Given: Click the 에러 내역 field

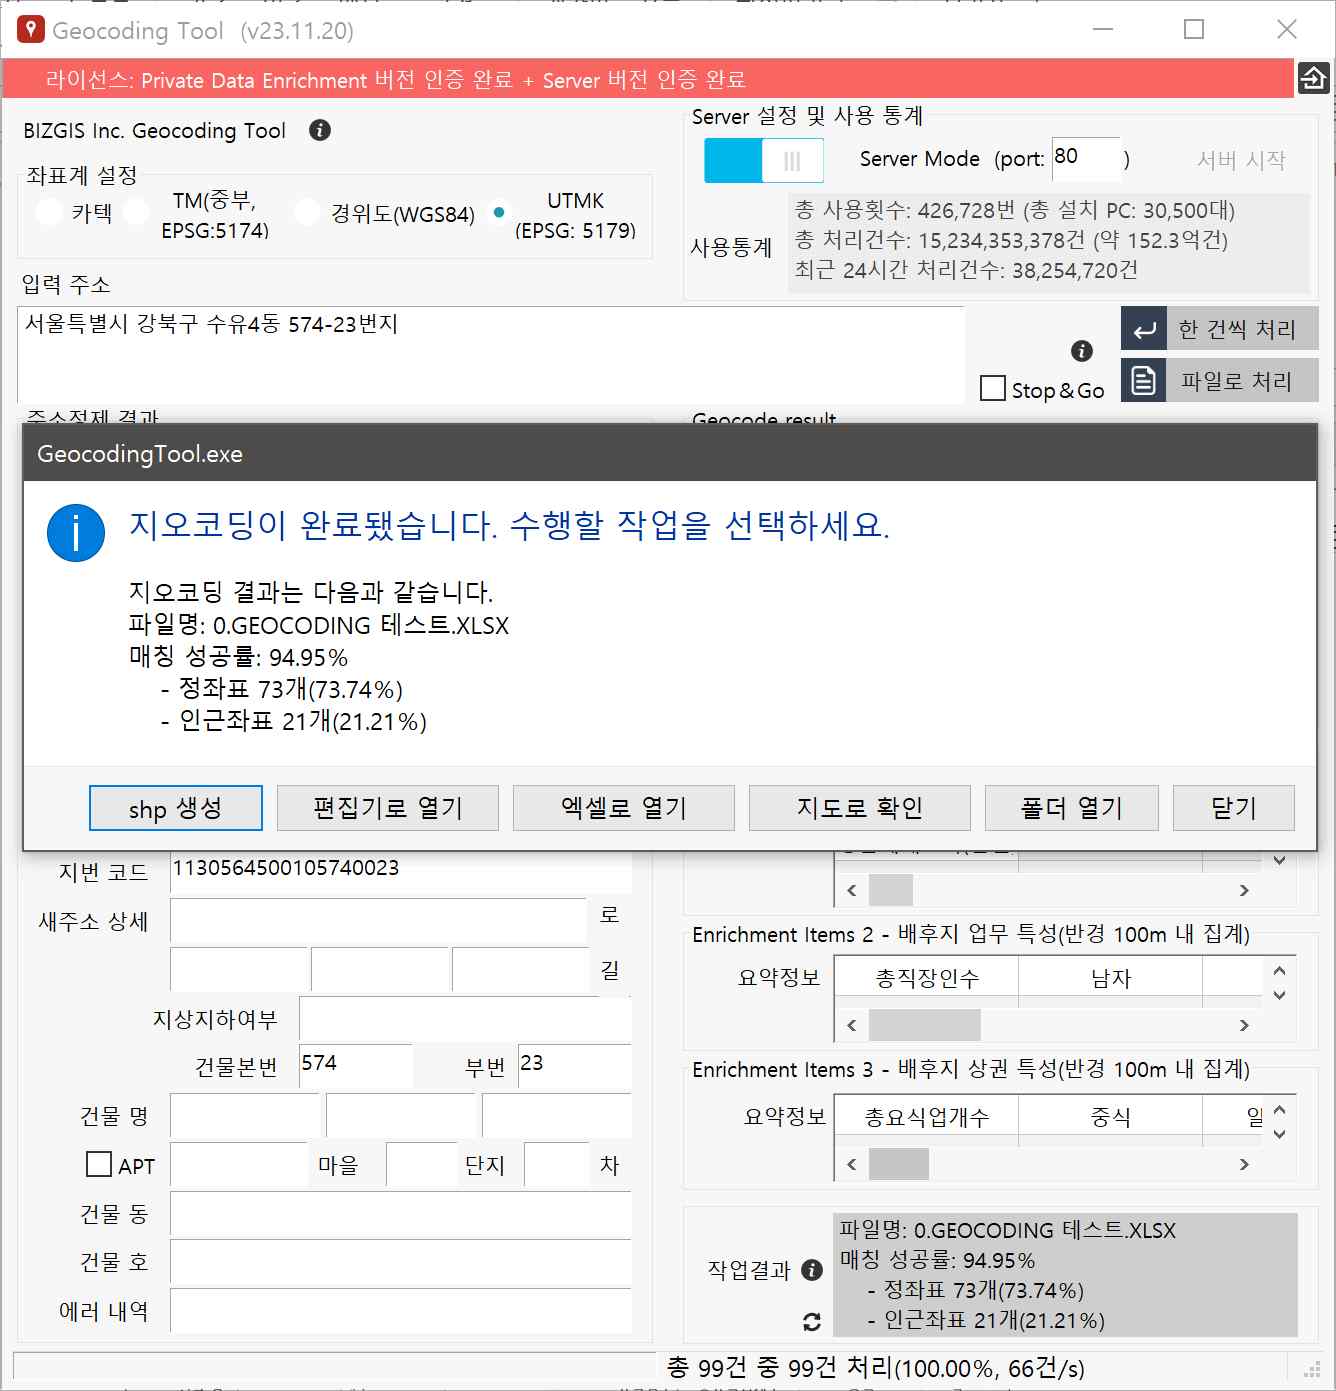Looking at the screenshot, I should [401, 1310].
